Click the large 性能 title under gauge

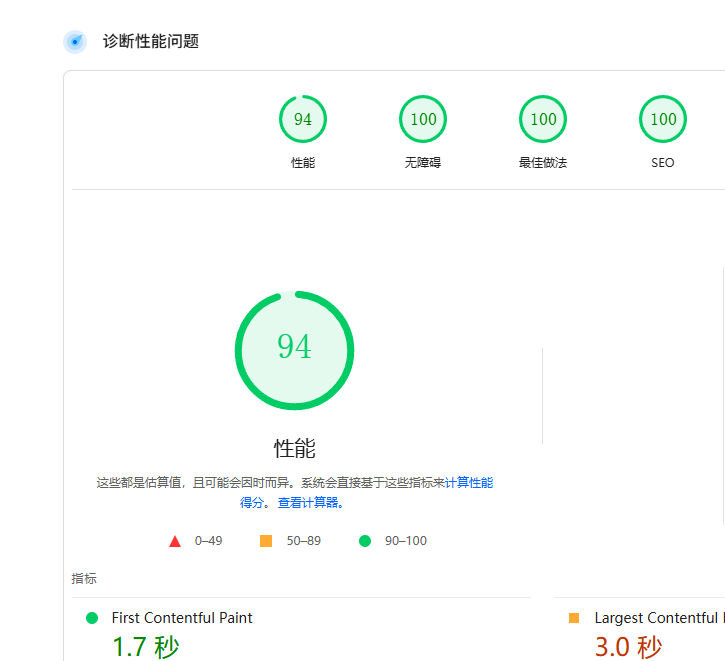click(x=295, y=448)
